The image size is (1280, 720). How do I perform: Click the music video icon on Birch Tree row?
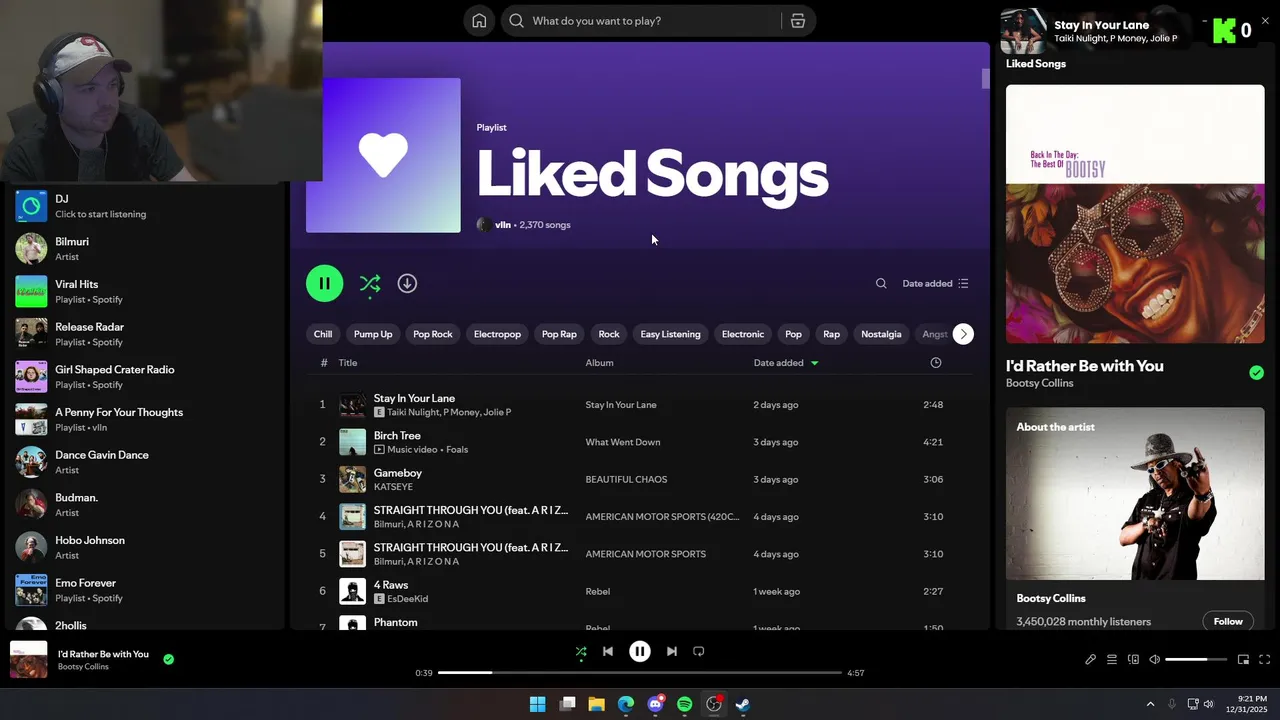pyautogui.click(x=379, y=450)
